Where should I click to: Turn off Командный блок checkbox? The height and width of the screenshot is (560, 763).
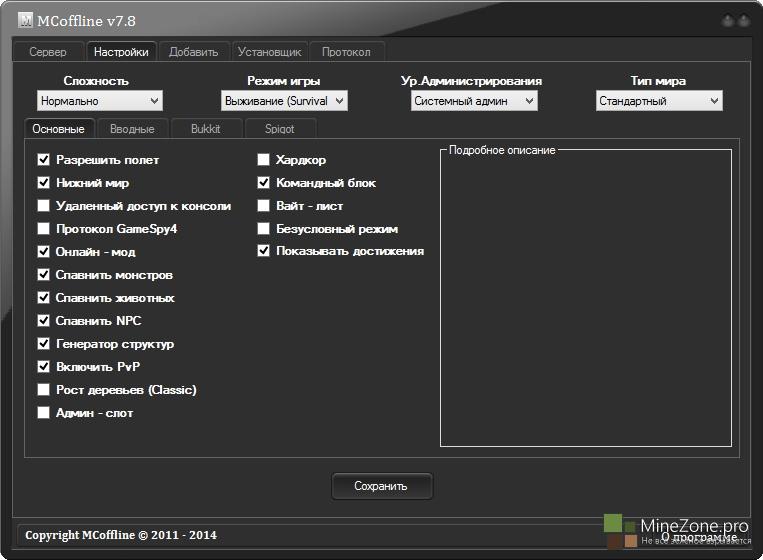pos(264,183)
